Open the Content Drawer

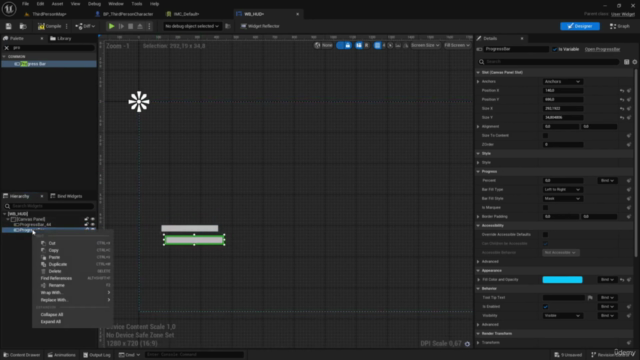coord(22,355)
